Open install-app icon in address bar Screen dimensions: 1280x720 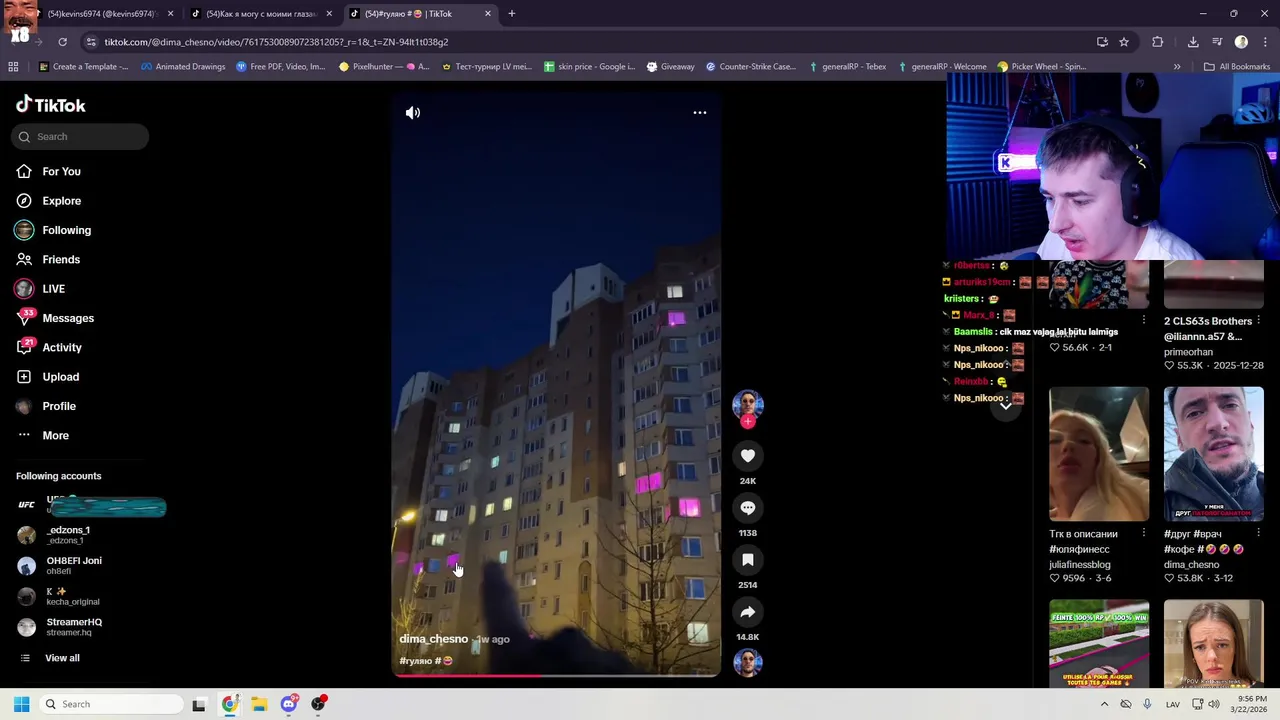tap(1102, 42)
